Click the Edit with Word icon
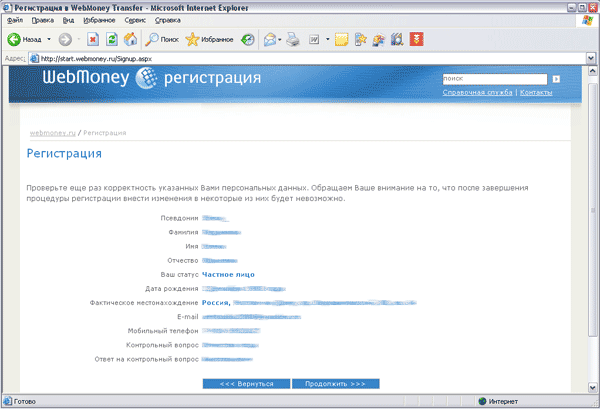The height and width of the screenshot is (409, 600). point(314,39)
